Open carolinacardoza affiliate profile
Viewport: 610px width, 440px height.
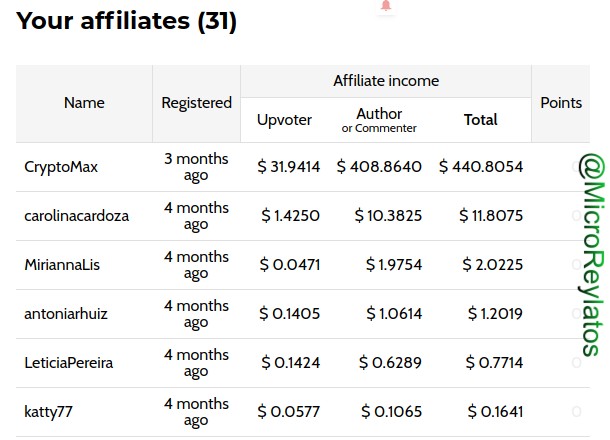click(76, 216)
